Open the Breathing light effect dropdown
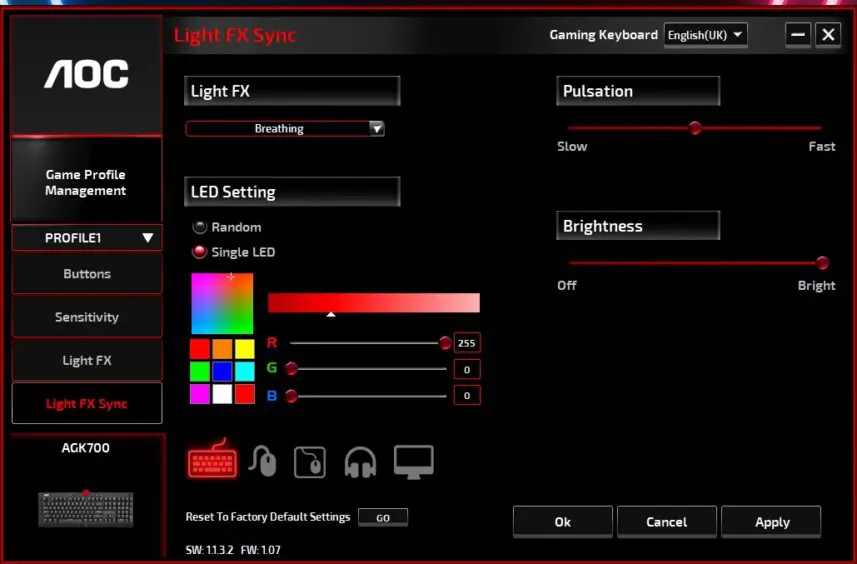The image size is (857, 564). tap(285, 129)
